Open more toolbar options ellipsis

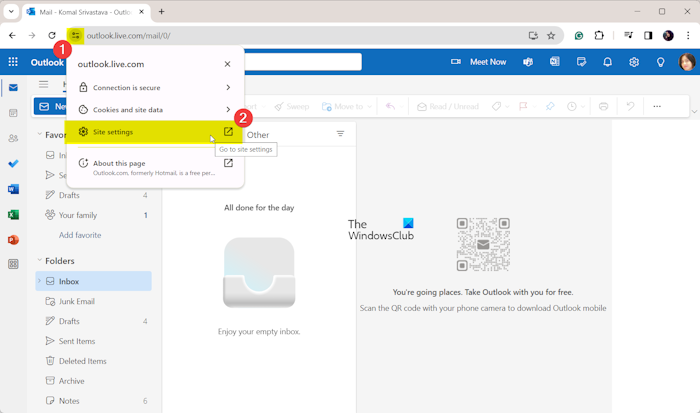(657, 106)
